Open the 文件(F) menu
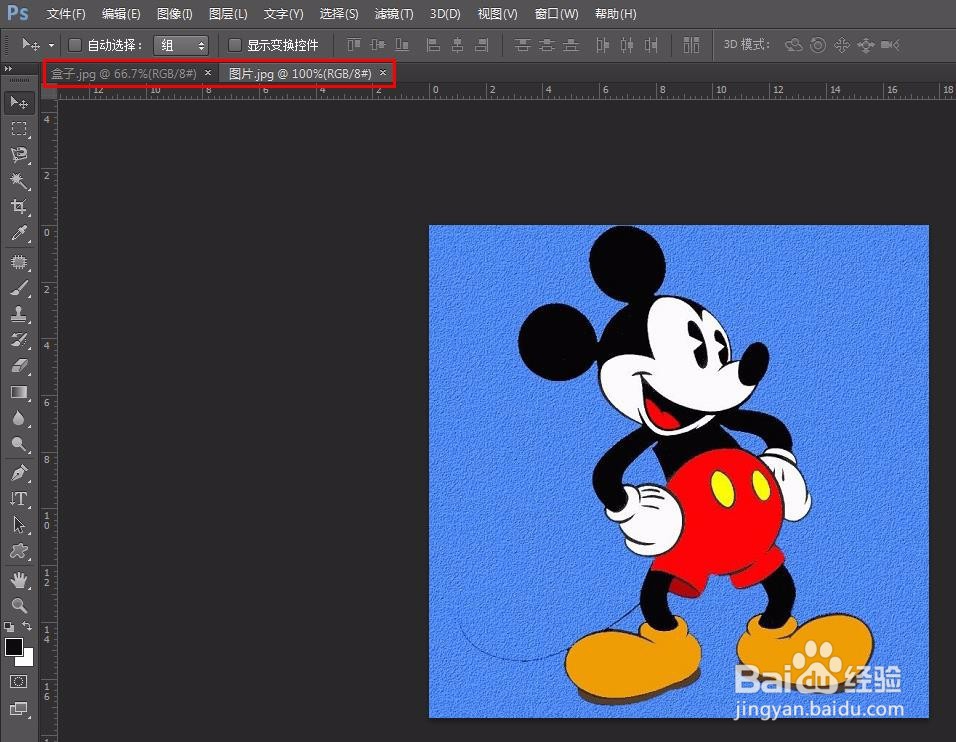 (66, 13)
